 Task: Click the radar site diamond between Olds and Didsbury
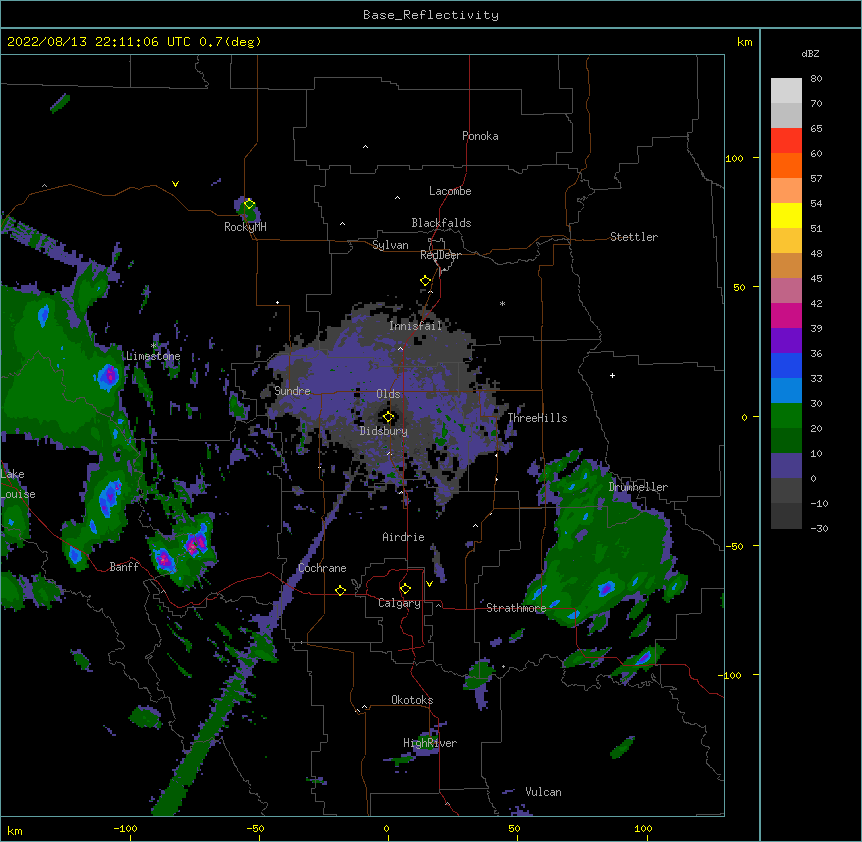(388, 417)
